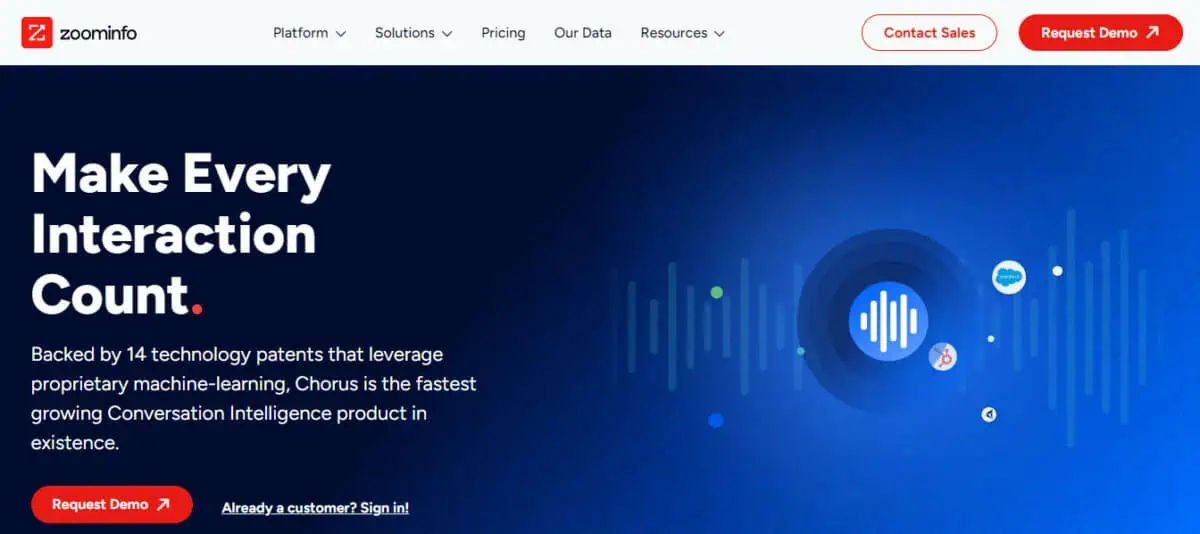Click Request Demo button in header
1200x534 pixels.
(x=1100, y=32)
